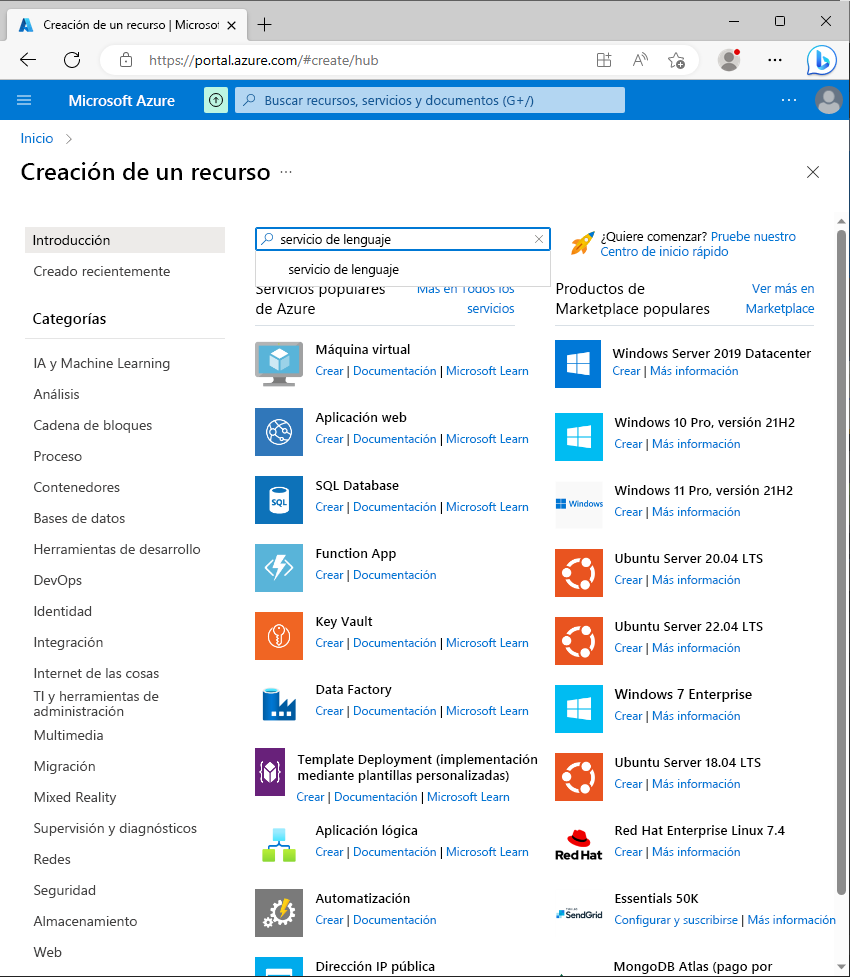Select Creado recientemente in side menu
The width and height of the screenshot is (850, 977).
coord(102,271)
